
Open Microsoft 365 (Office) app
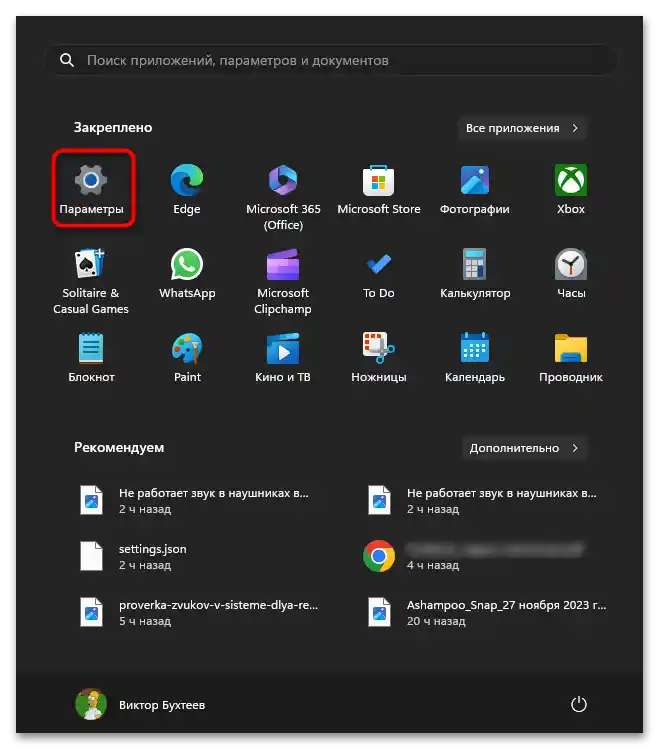click(x=283, y=197)
